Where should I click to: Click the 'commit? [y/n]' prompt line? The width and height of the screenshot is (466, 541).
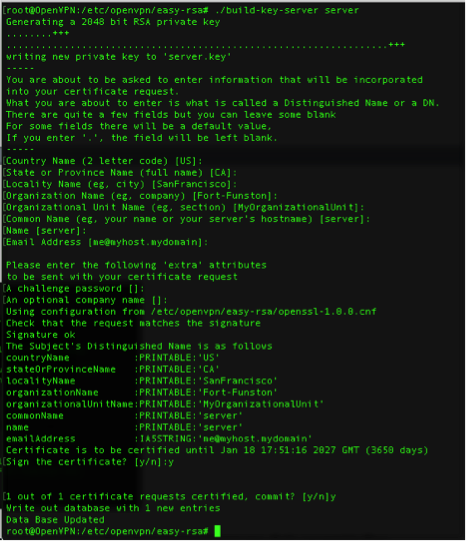tap(171, 496)
